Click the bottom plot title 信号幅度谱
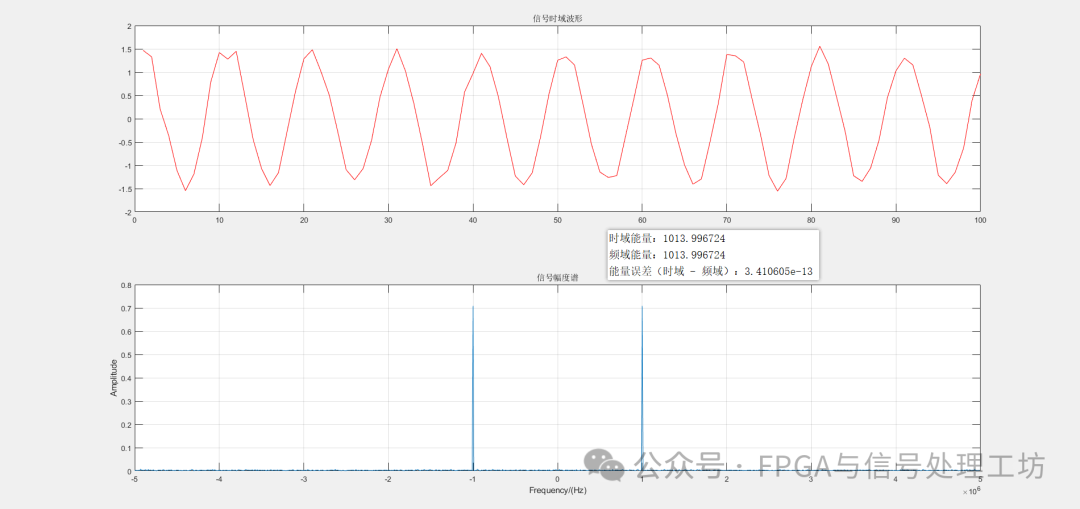Image resolution: width=1080 pixels, height=509 pixels. click(x=557, y=278)
